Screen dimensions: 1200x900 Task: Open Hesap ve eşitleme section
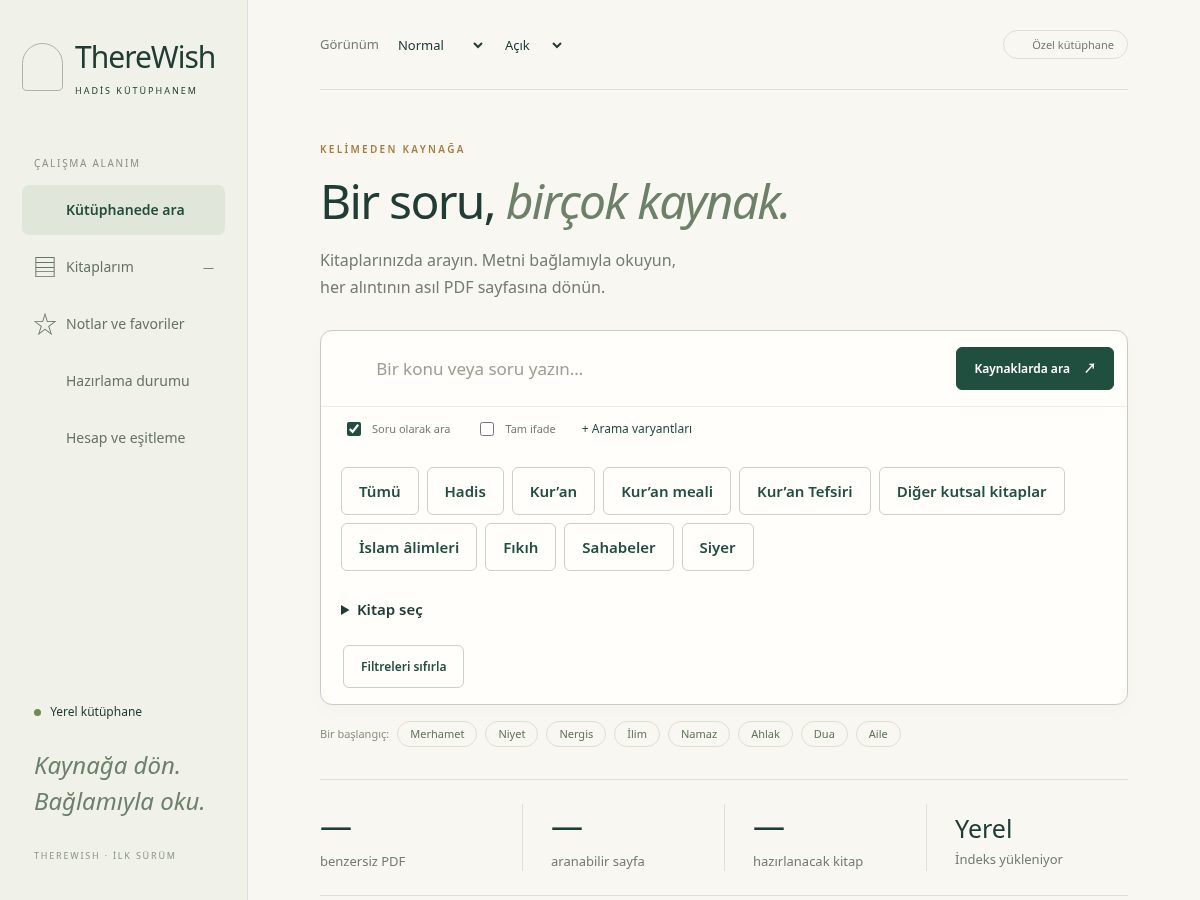coord(123,438)
